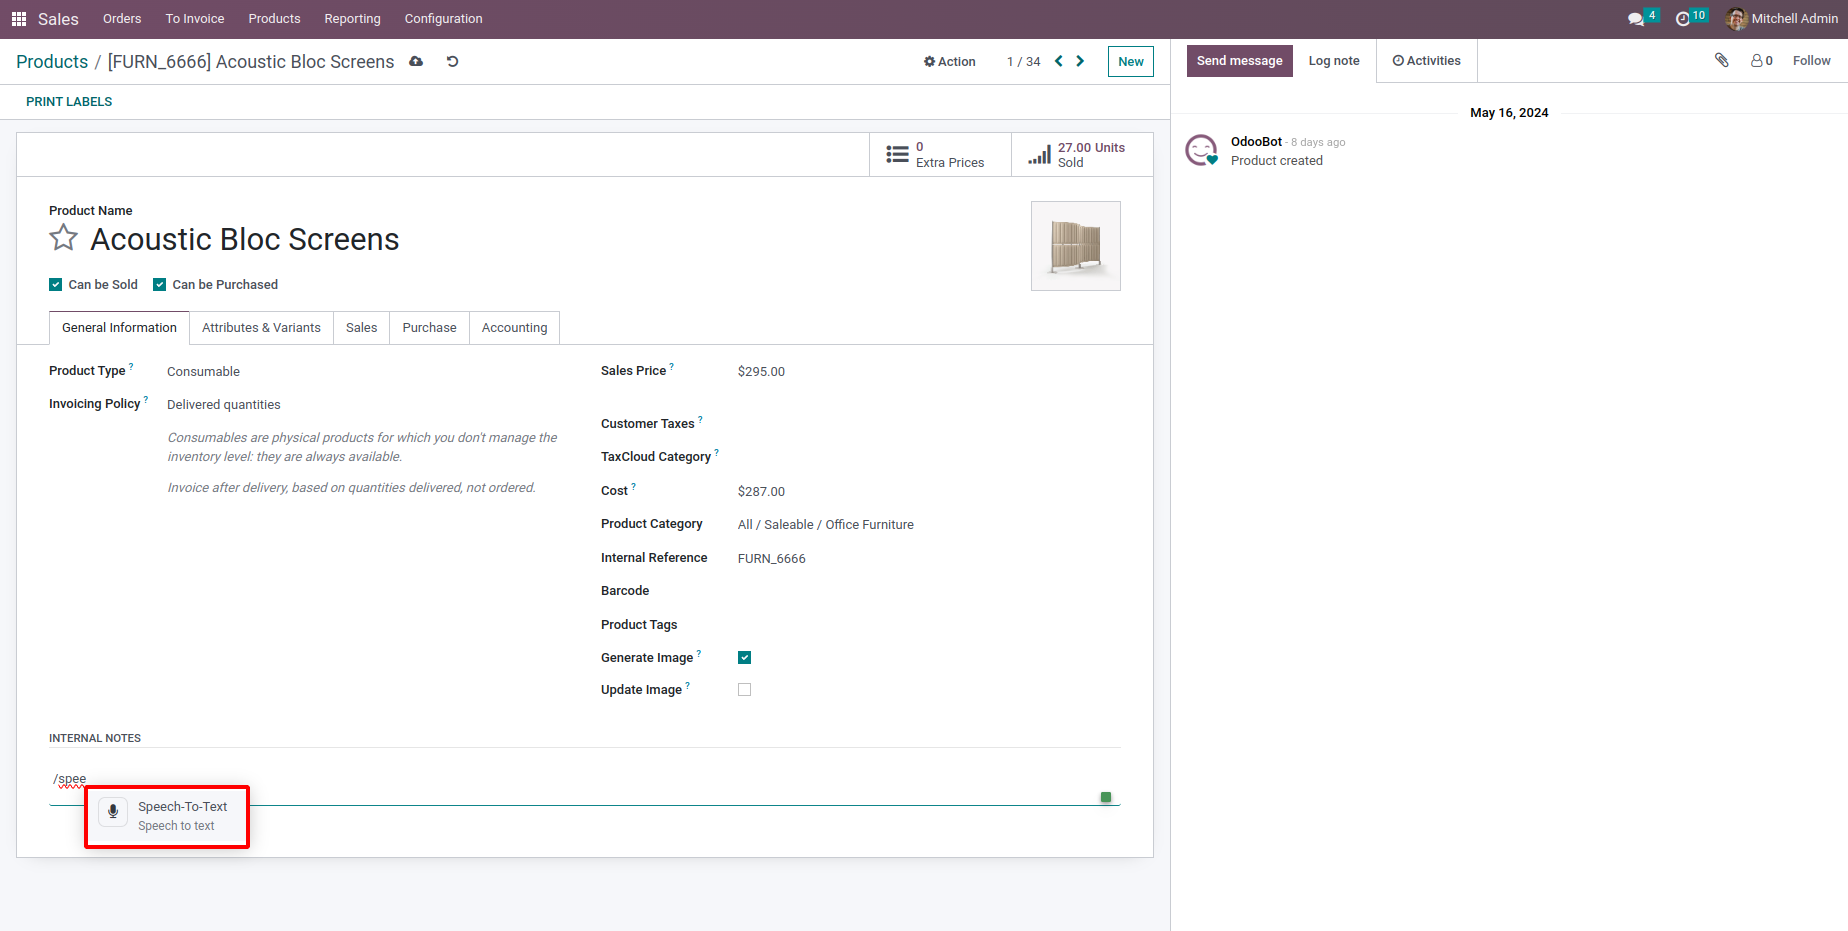Open Product Category dropdown field

coord(929,524)
